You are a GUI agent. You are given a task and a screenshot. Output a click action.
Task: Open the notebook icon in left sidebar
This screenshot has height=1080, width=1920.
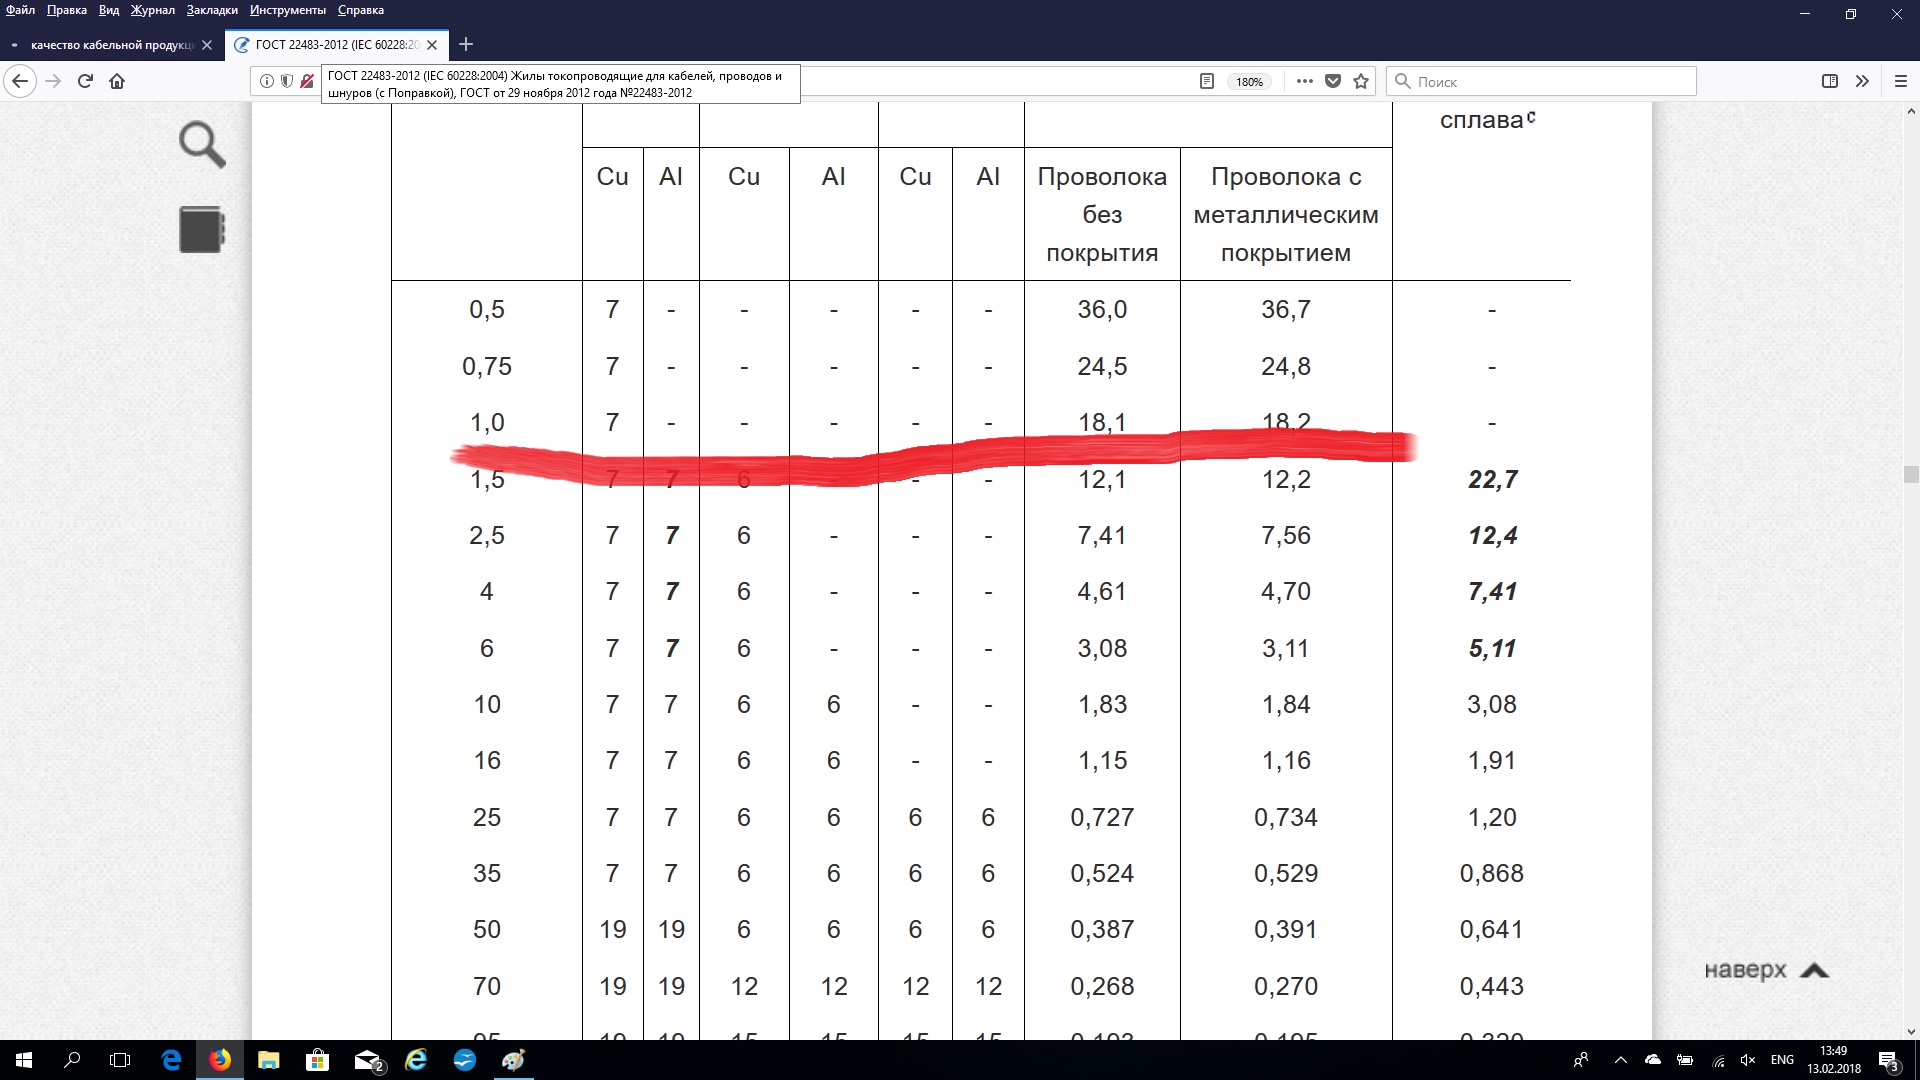click(202, 229)
